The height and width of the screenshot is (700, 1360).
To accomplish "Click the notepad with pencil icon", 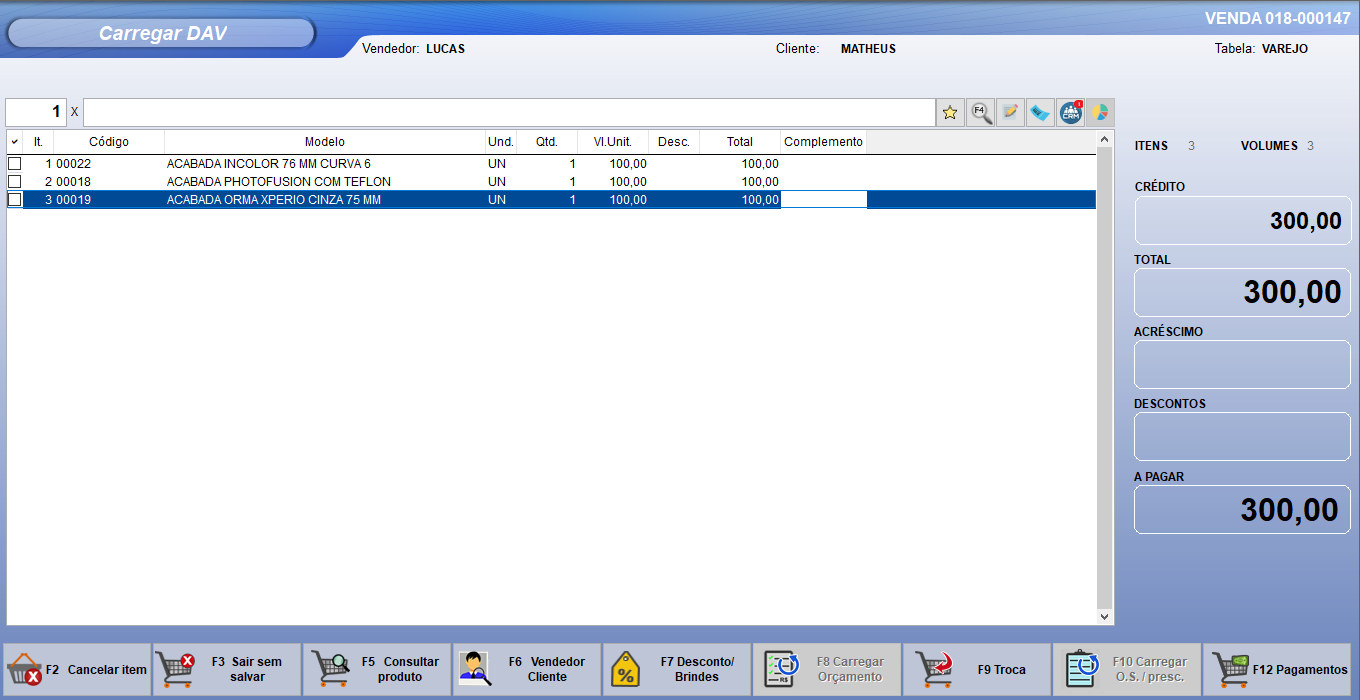I will 1010,112.
